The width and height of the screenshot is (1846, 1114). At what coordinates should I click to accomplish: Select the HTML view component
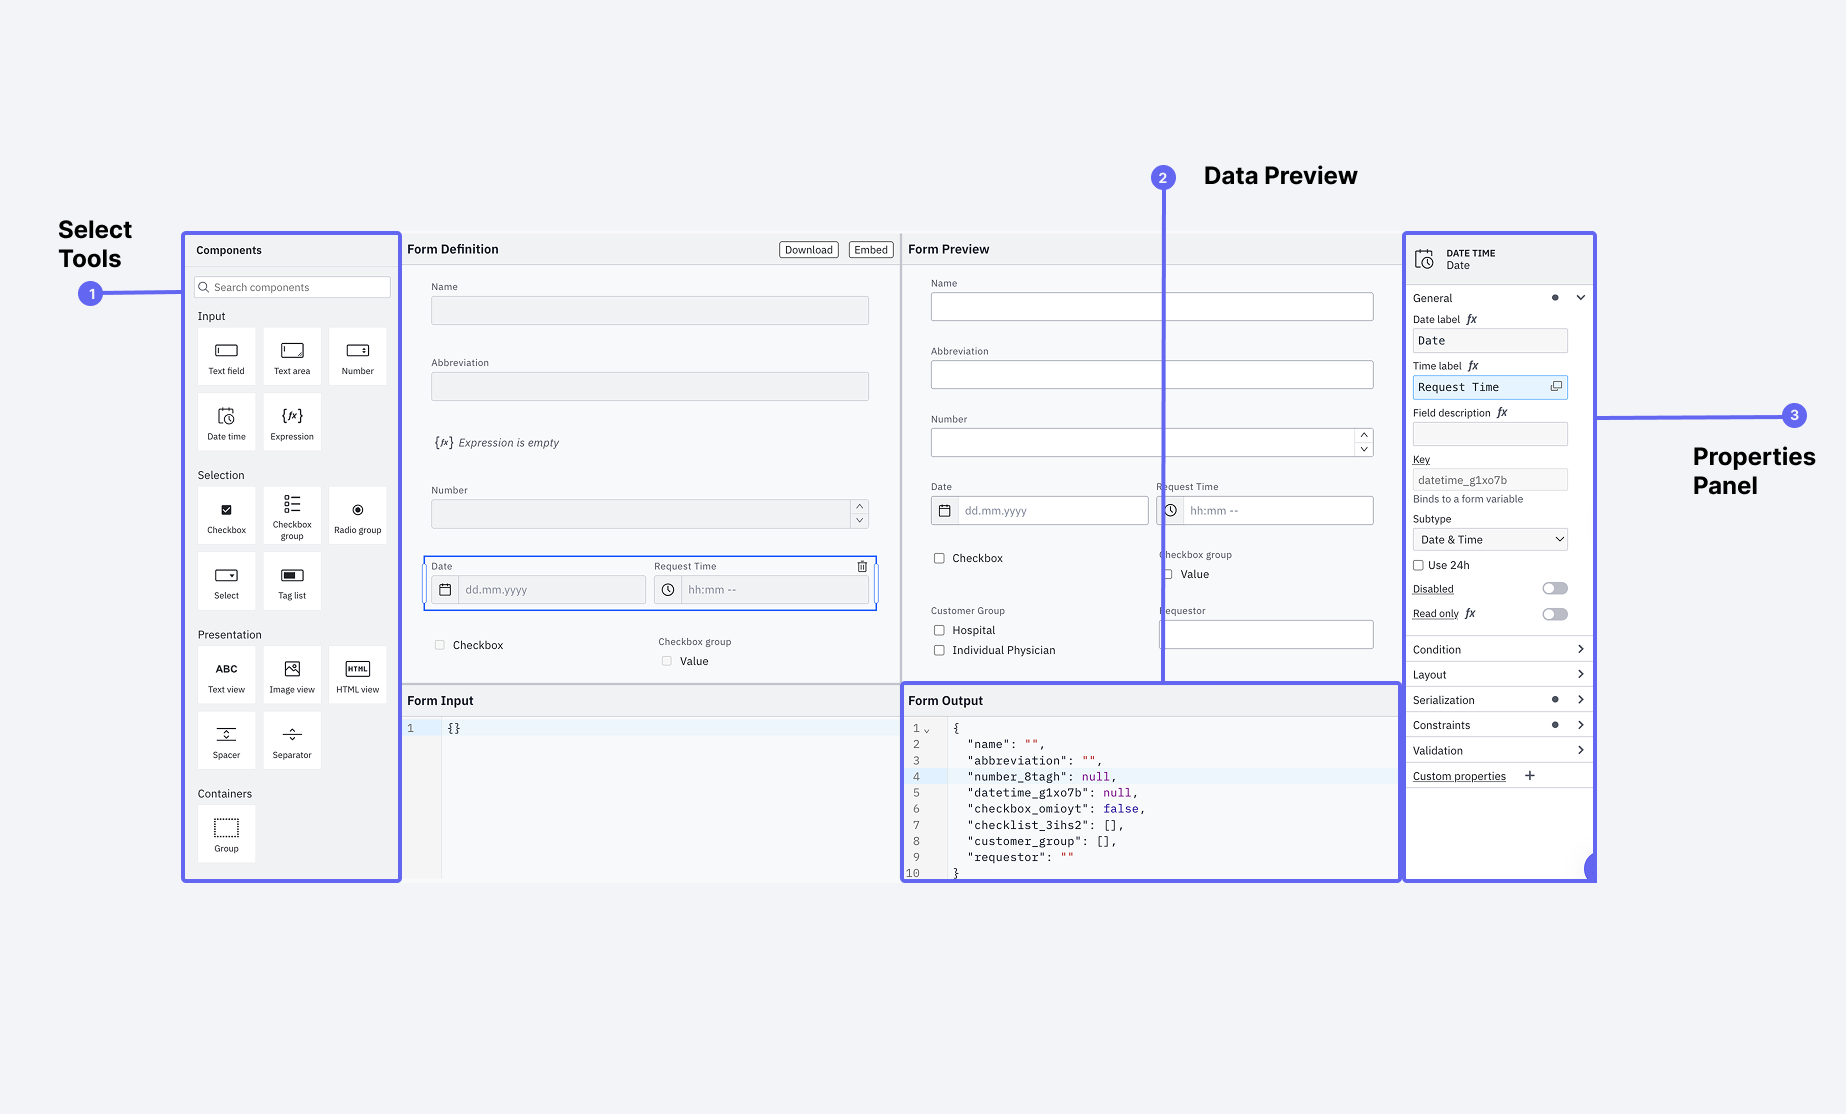click(x=357, y=675)
